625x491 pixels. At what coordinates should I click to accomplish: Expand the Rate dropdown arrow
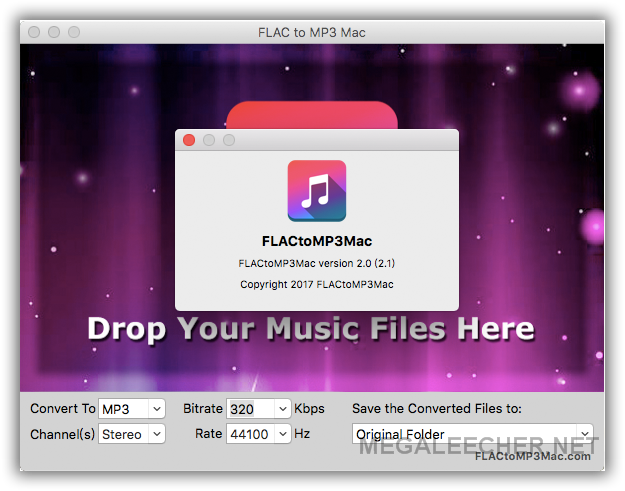(283, 434)
